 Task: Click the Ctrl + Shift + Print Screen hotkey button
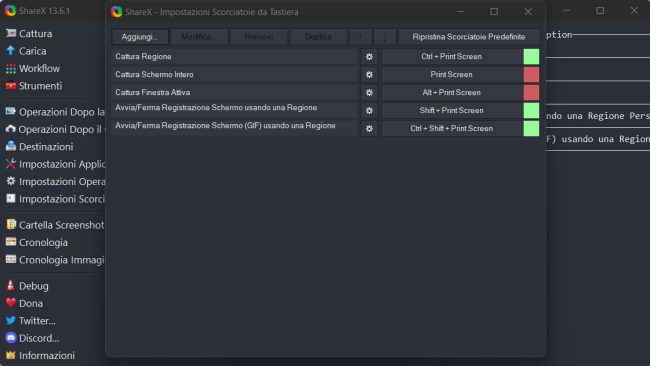452,128
